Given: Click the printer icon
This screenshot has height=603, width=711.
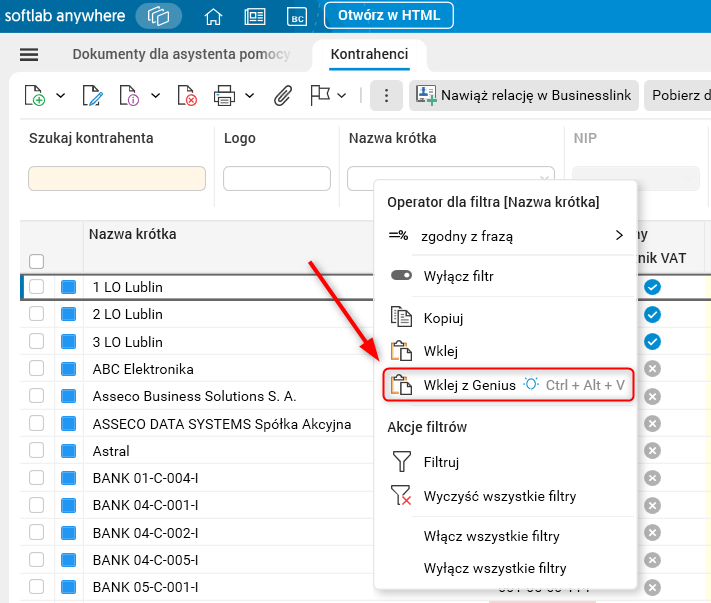Looking at the screenshot, I should click(x=224, y=96).
